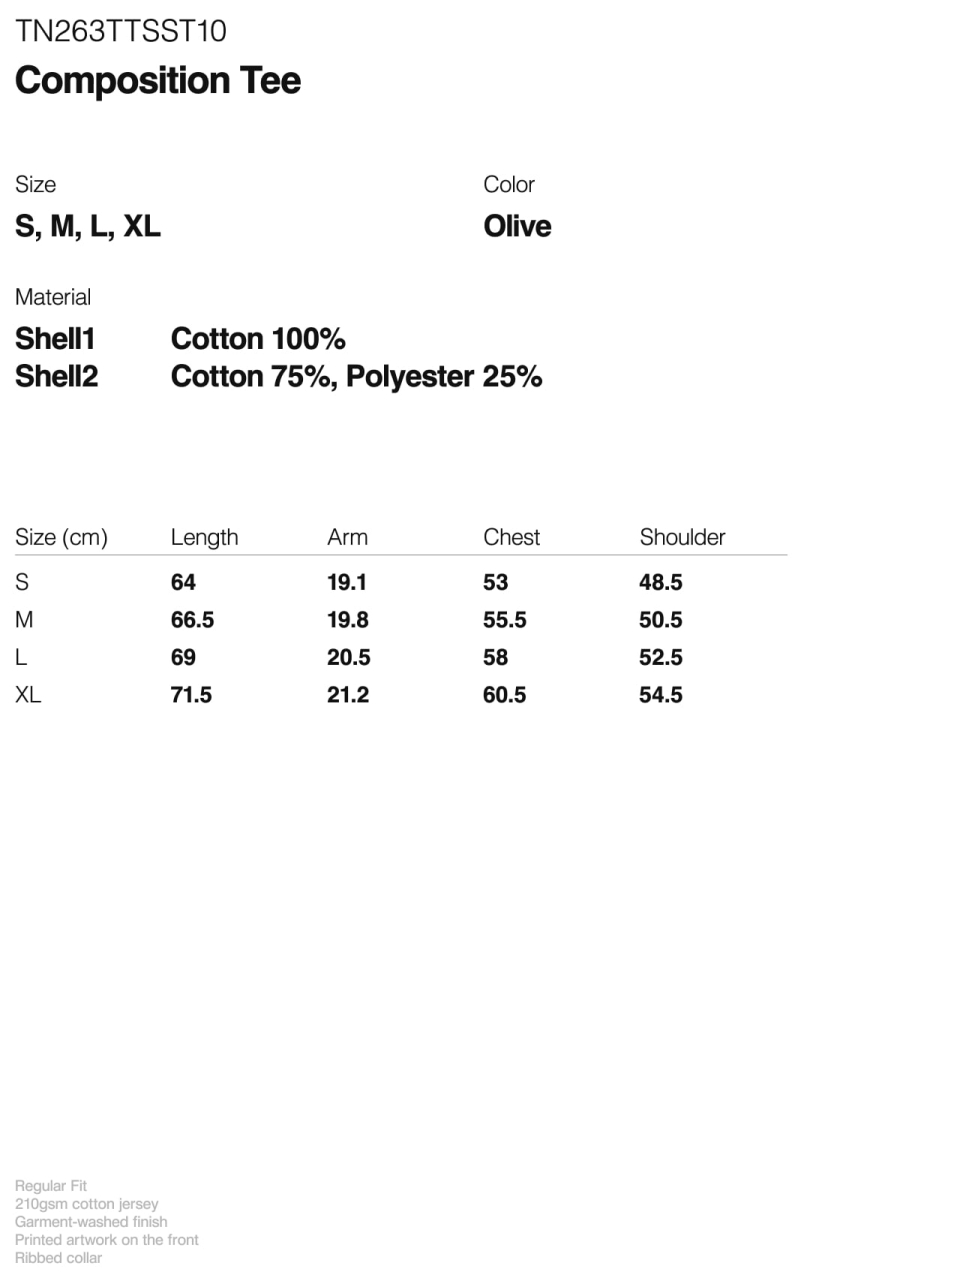This screenshot has height=1281, width=960.
Task: Select the size M row label
Action: [24, 620]
